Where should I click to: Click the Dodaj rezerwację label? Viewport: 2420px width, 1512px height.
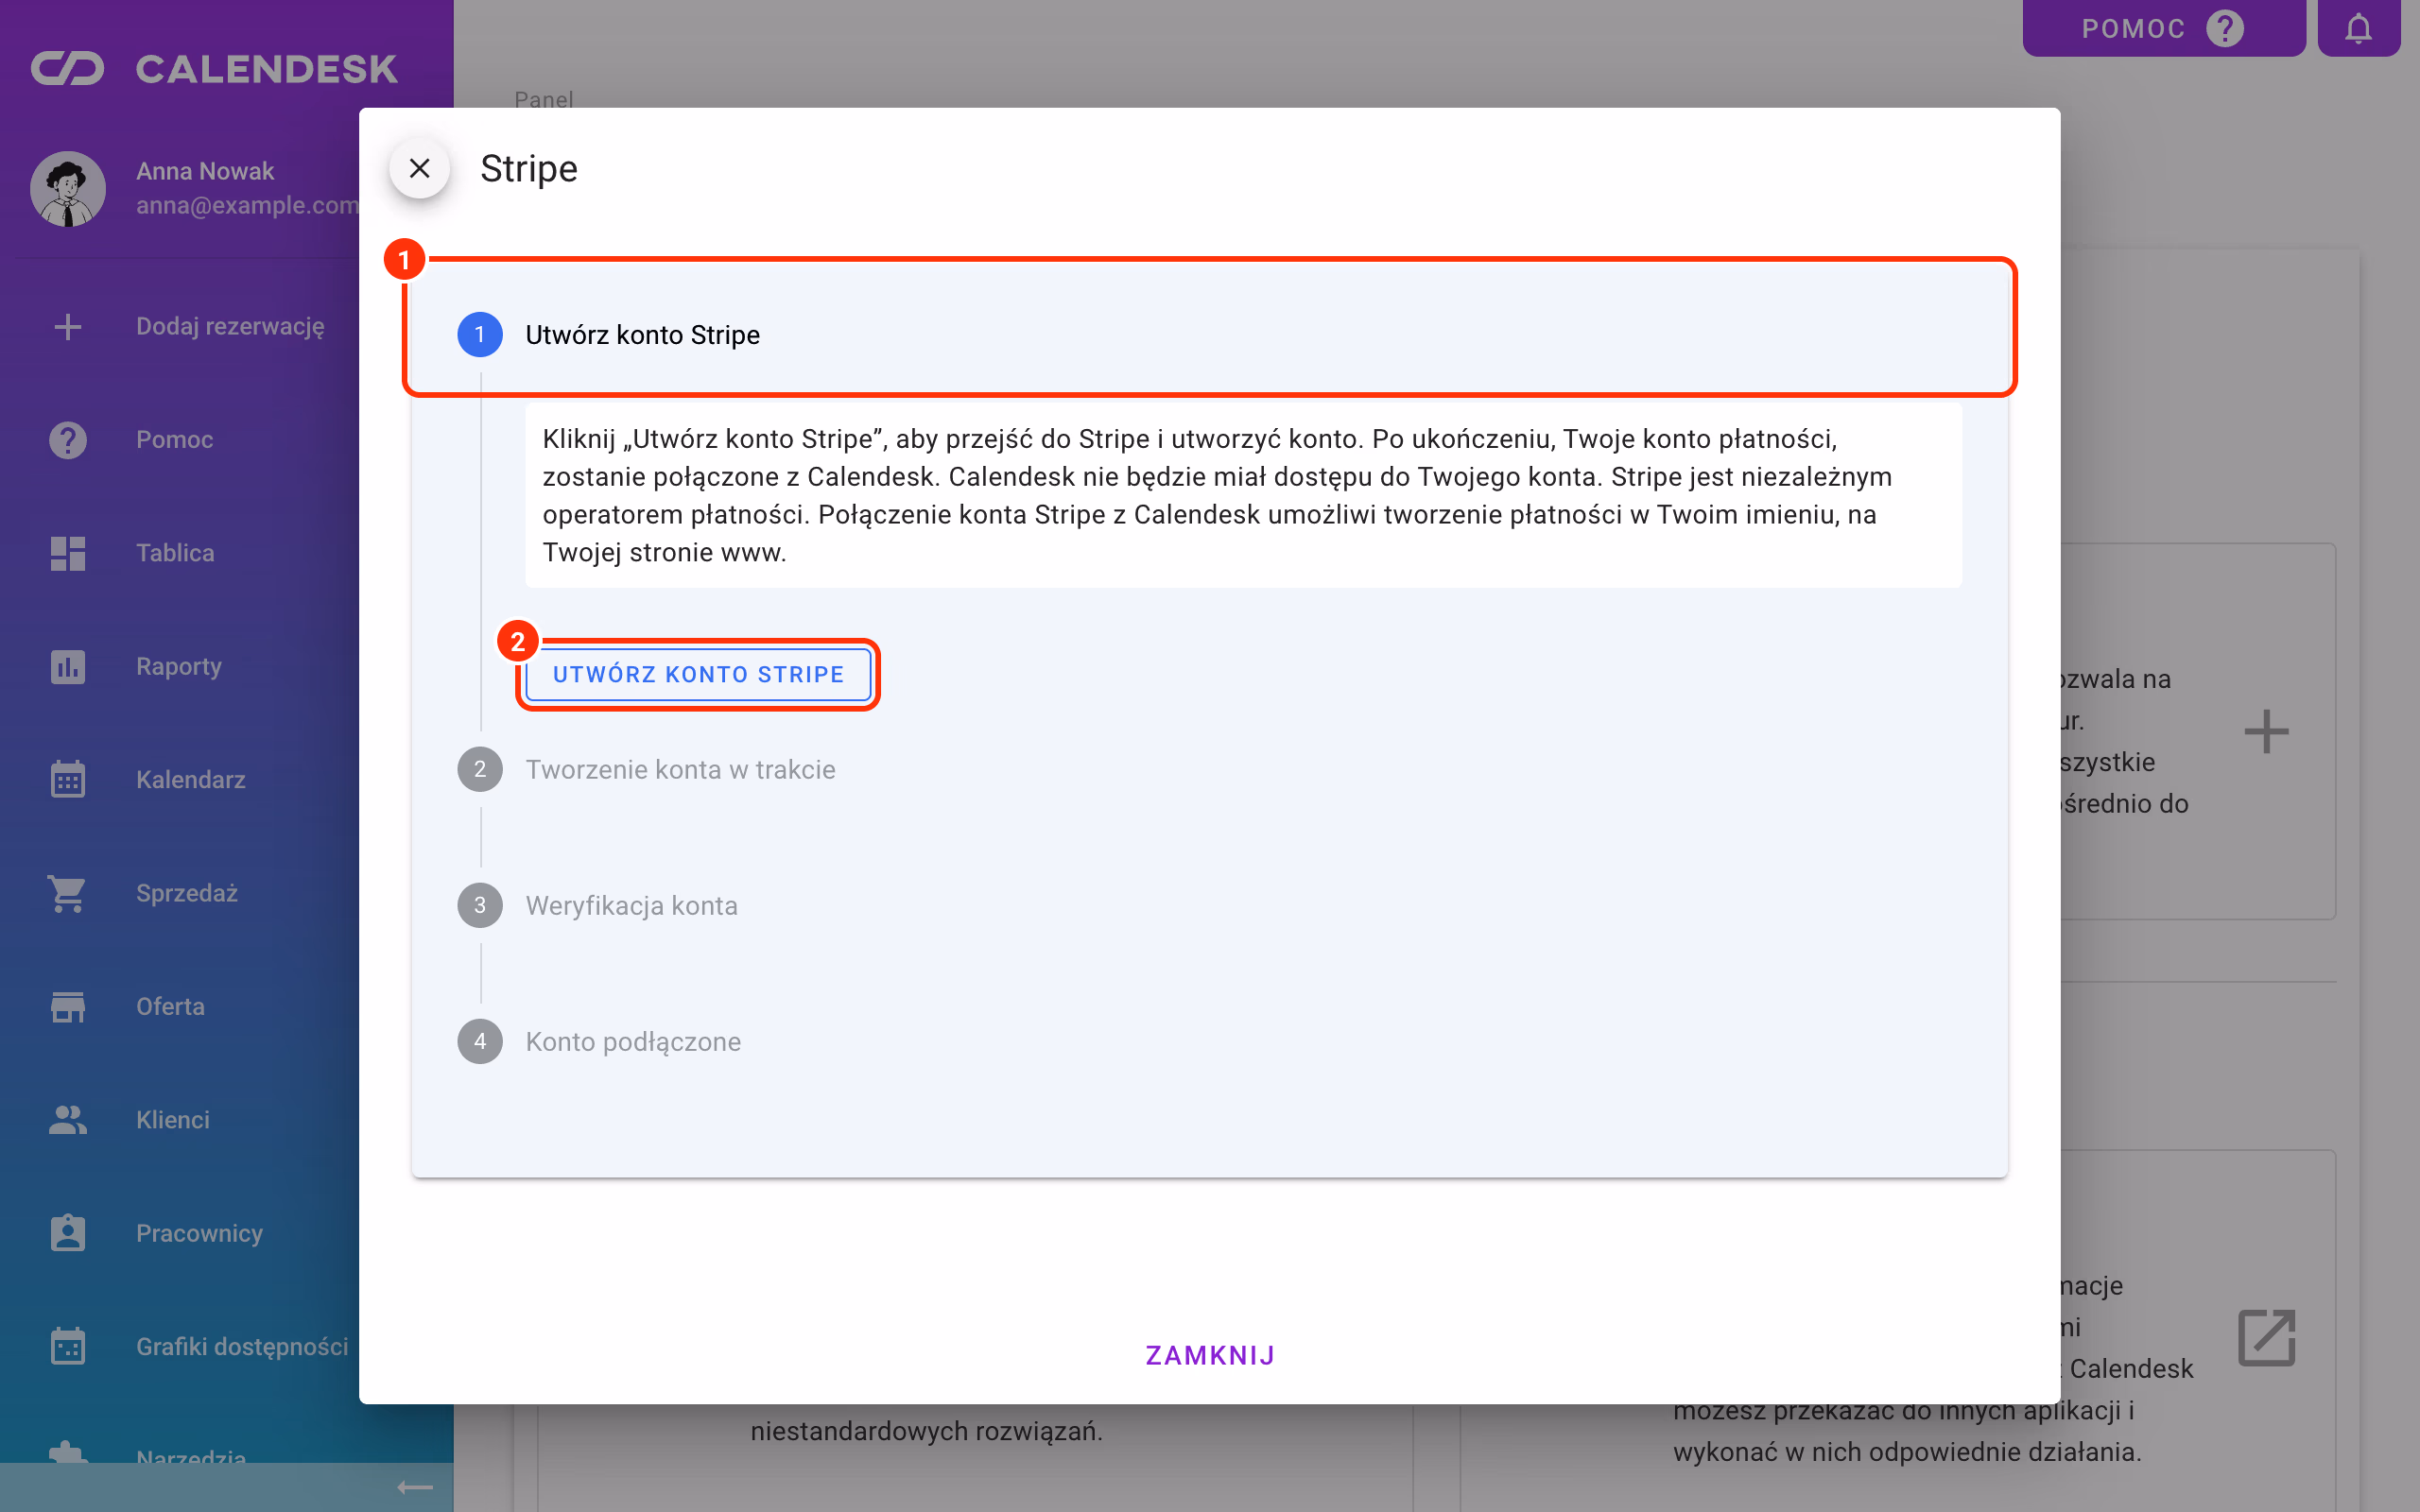[230, 326]
